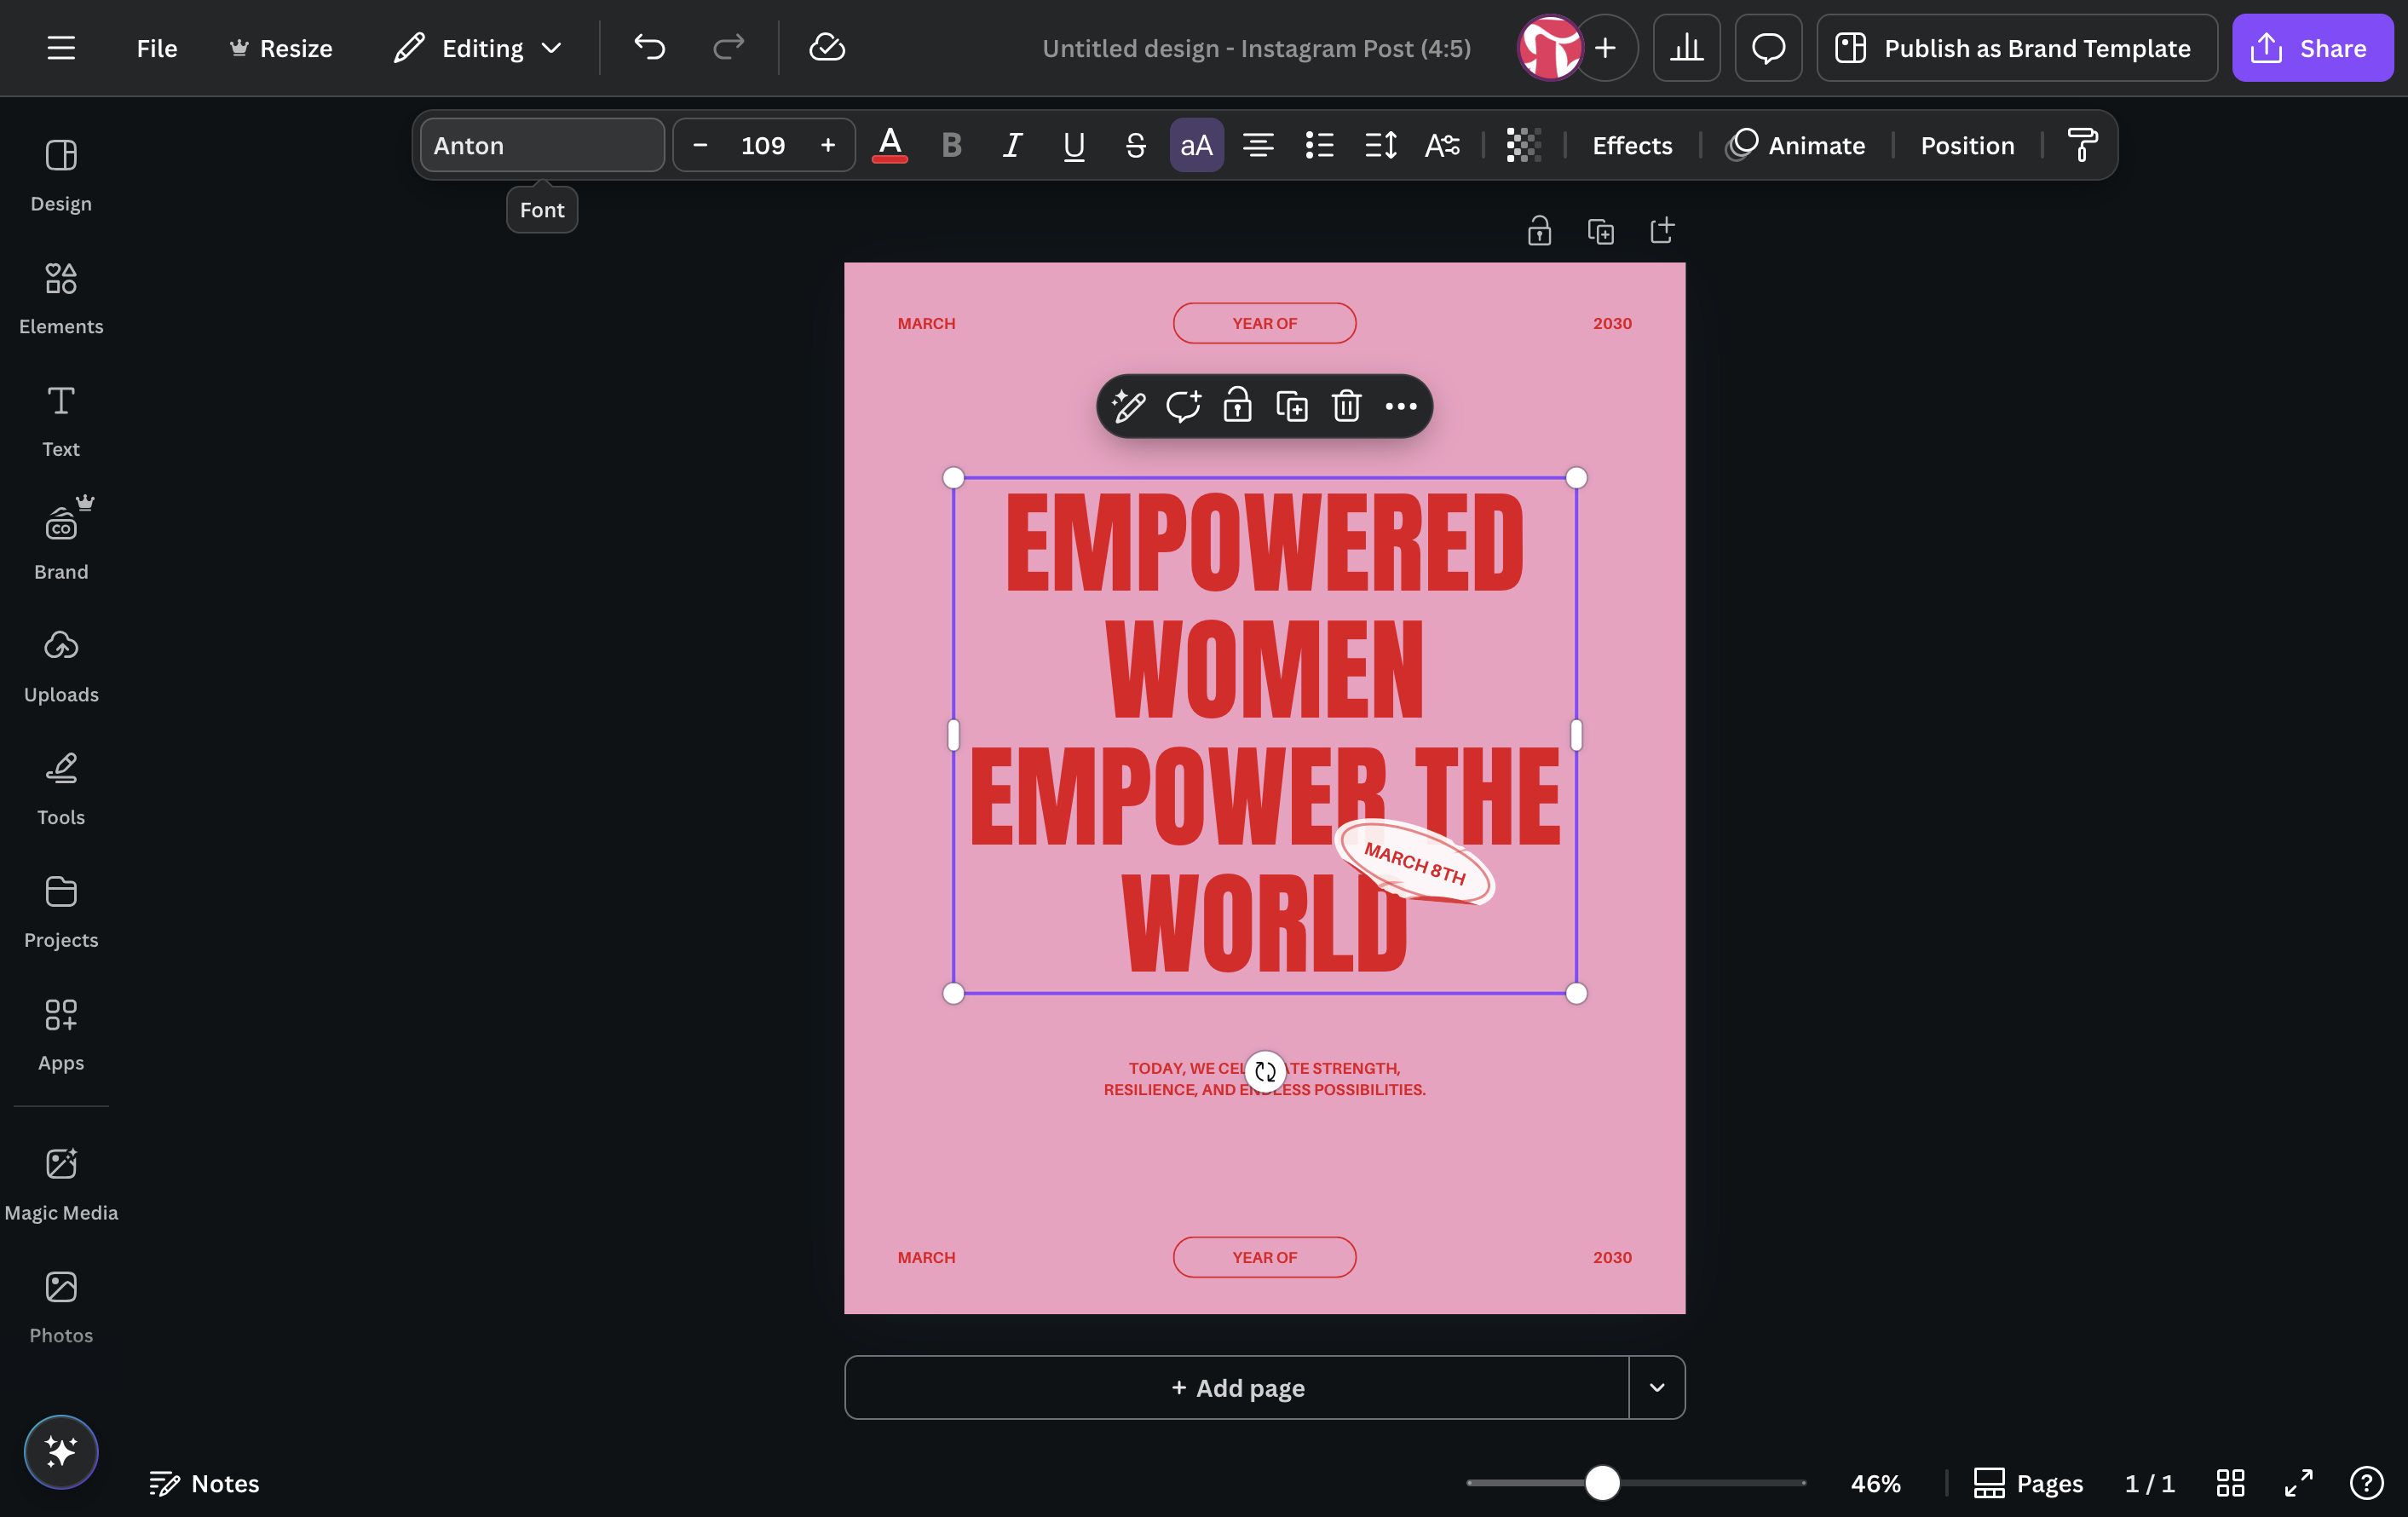
Task: Decrease font size with minus
Action: pos(700,145)
